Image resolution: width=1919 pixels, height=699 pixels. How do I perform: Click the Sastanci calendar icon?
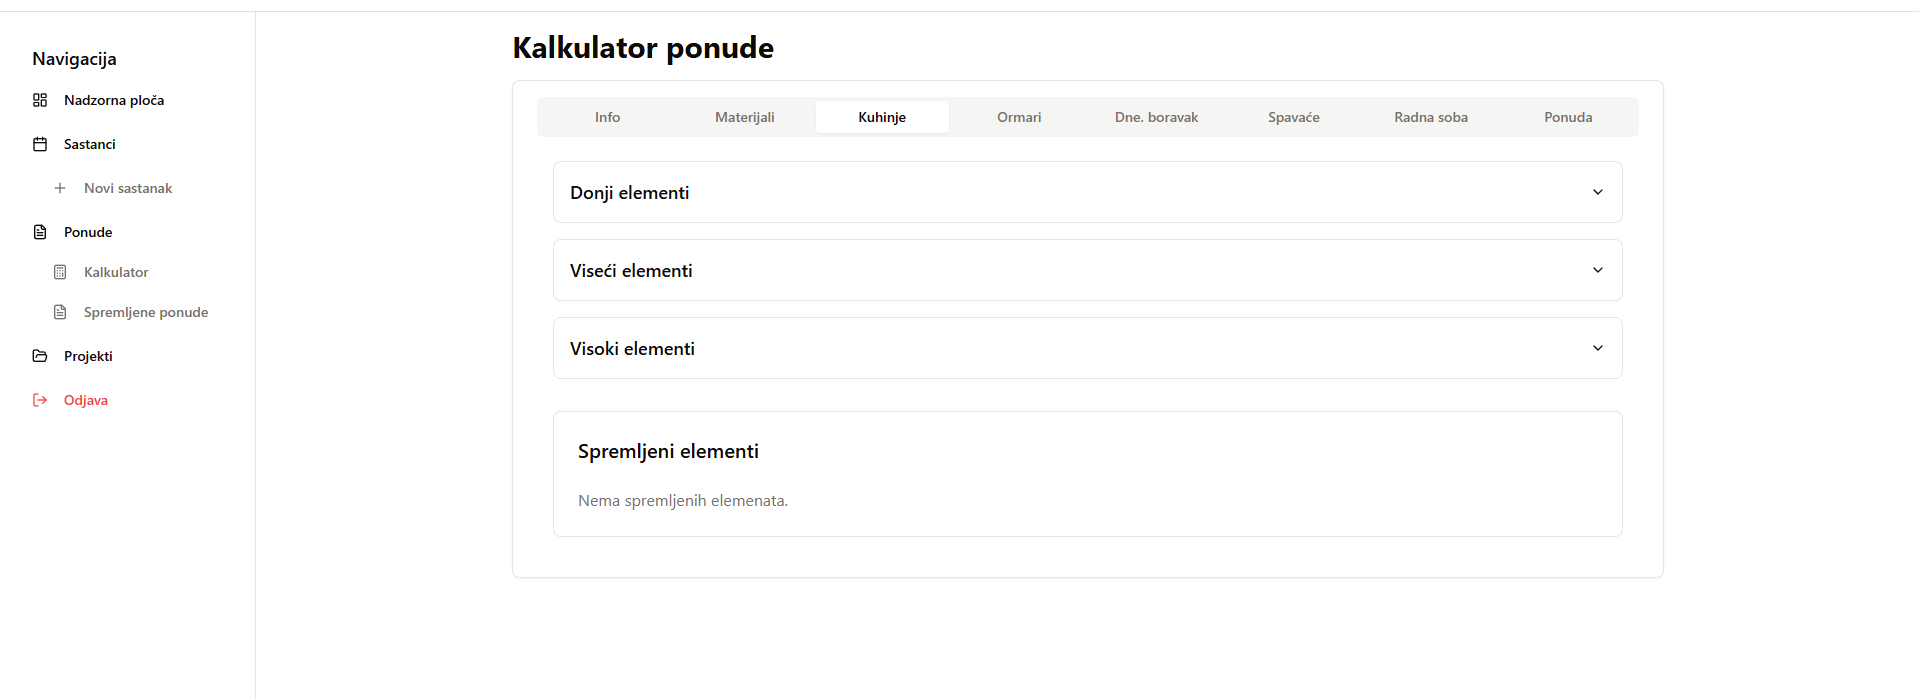40,144
